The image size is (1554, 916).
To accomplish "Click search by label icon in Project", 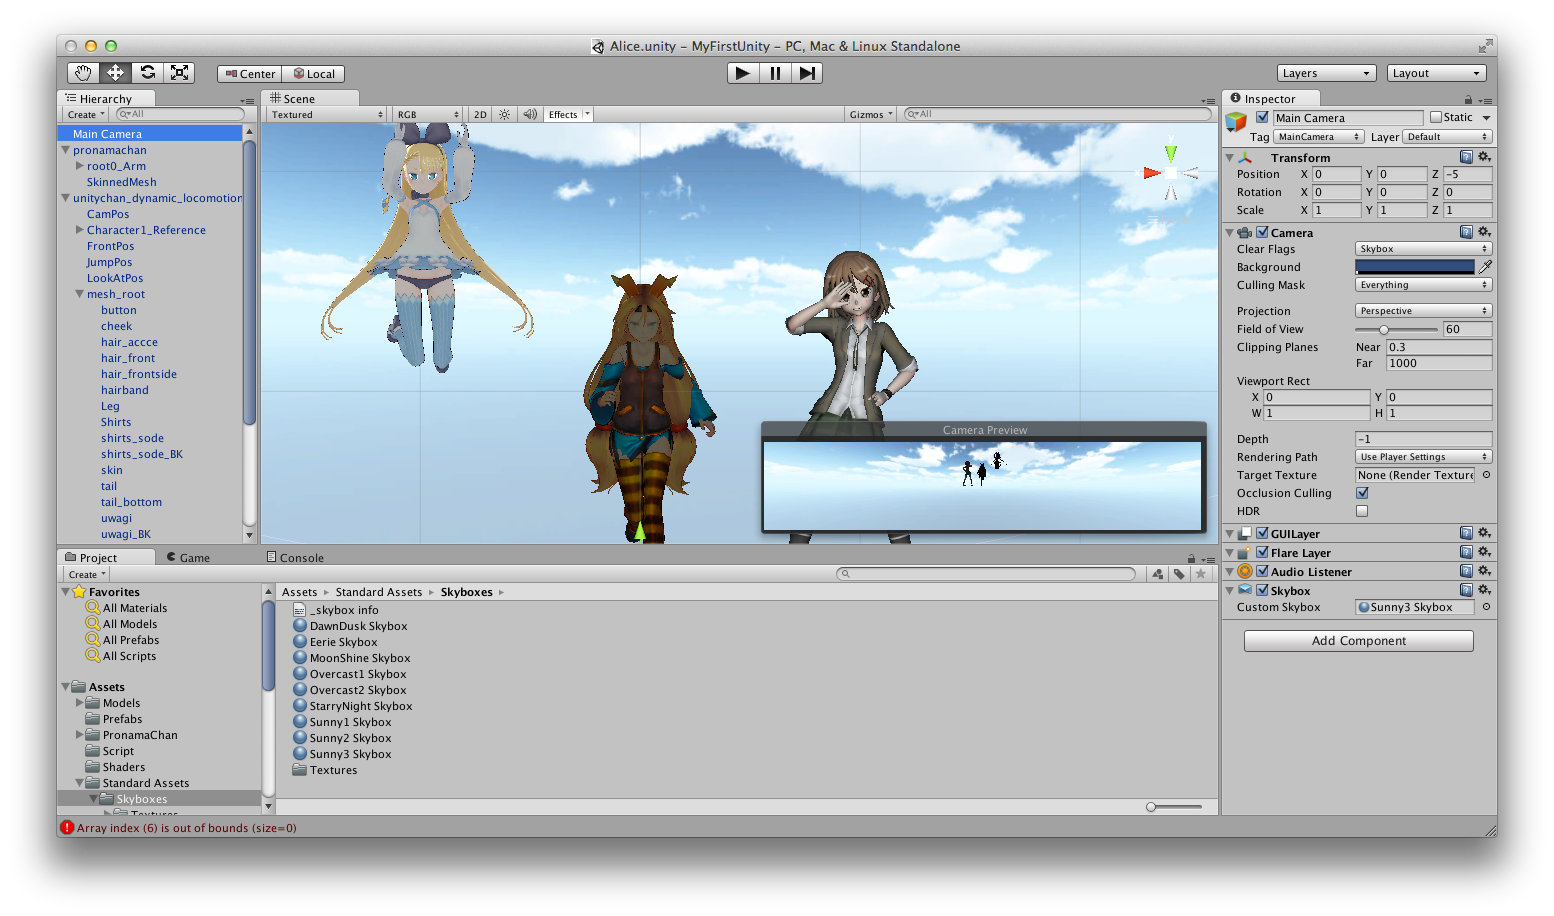I will tap(1179, 574).
